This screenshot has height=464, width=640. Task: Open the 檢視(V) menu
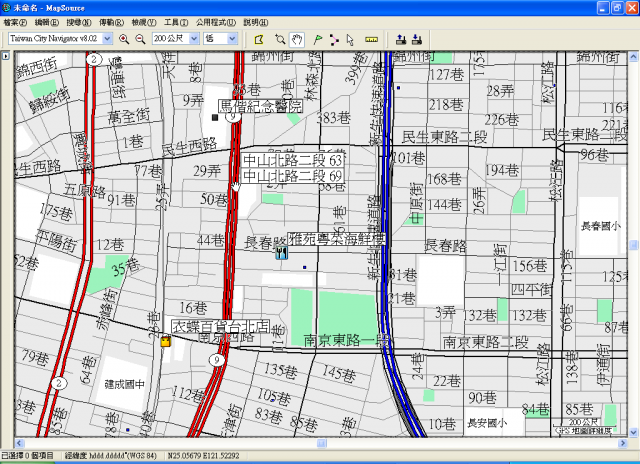pyautogui.click(x=144, y=22)
